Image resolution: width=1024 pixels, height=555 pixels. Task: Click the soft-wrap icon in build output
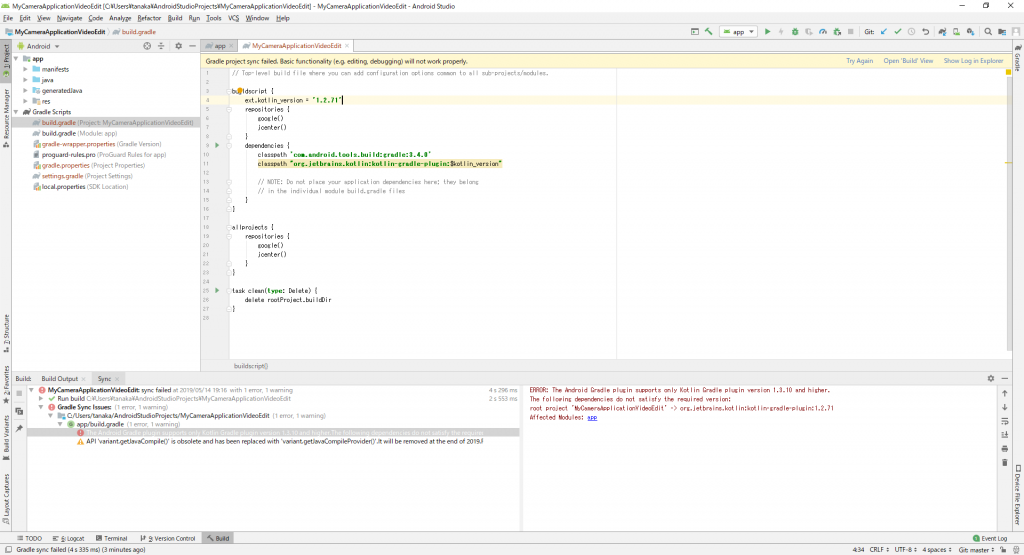[x=1004, y=421]
